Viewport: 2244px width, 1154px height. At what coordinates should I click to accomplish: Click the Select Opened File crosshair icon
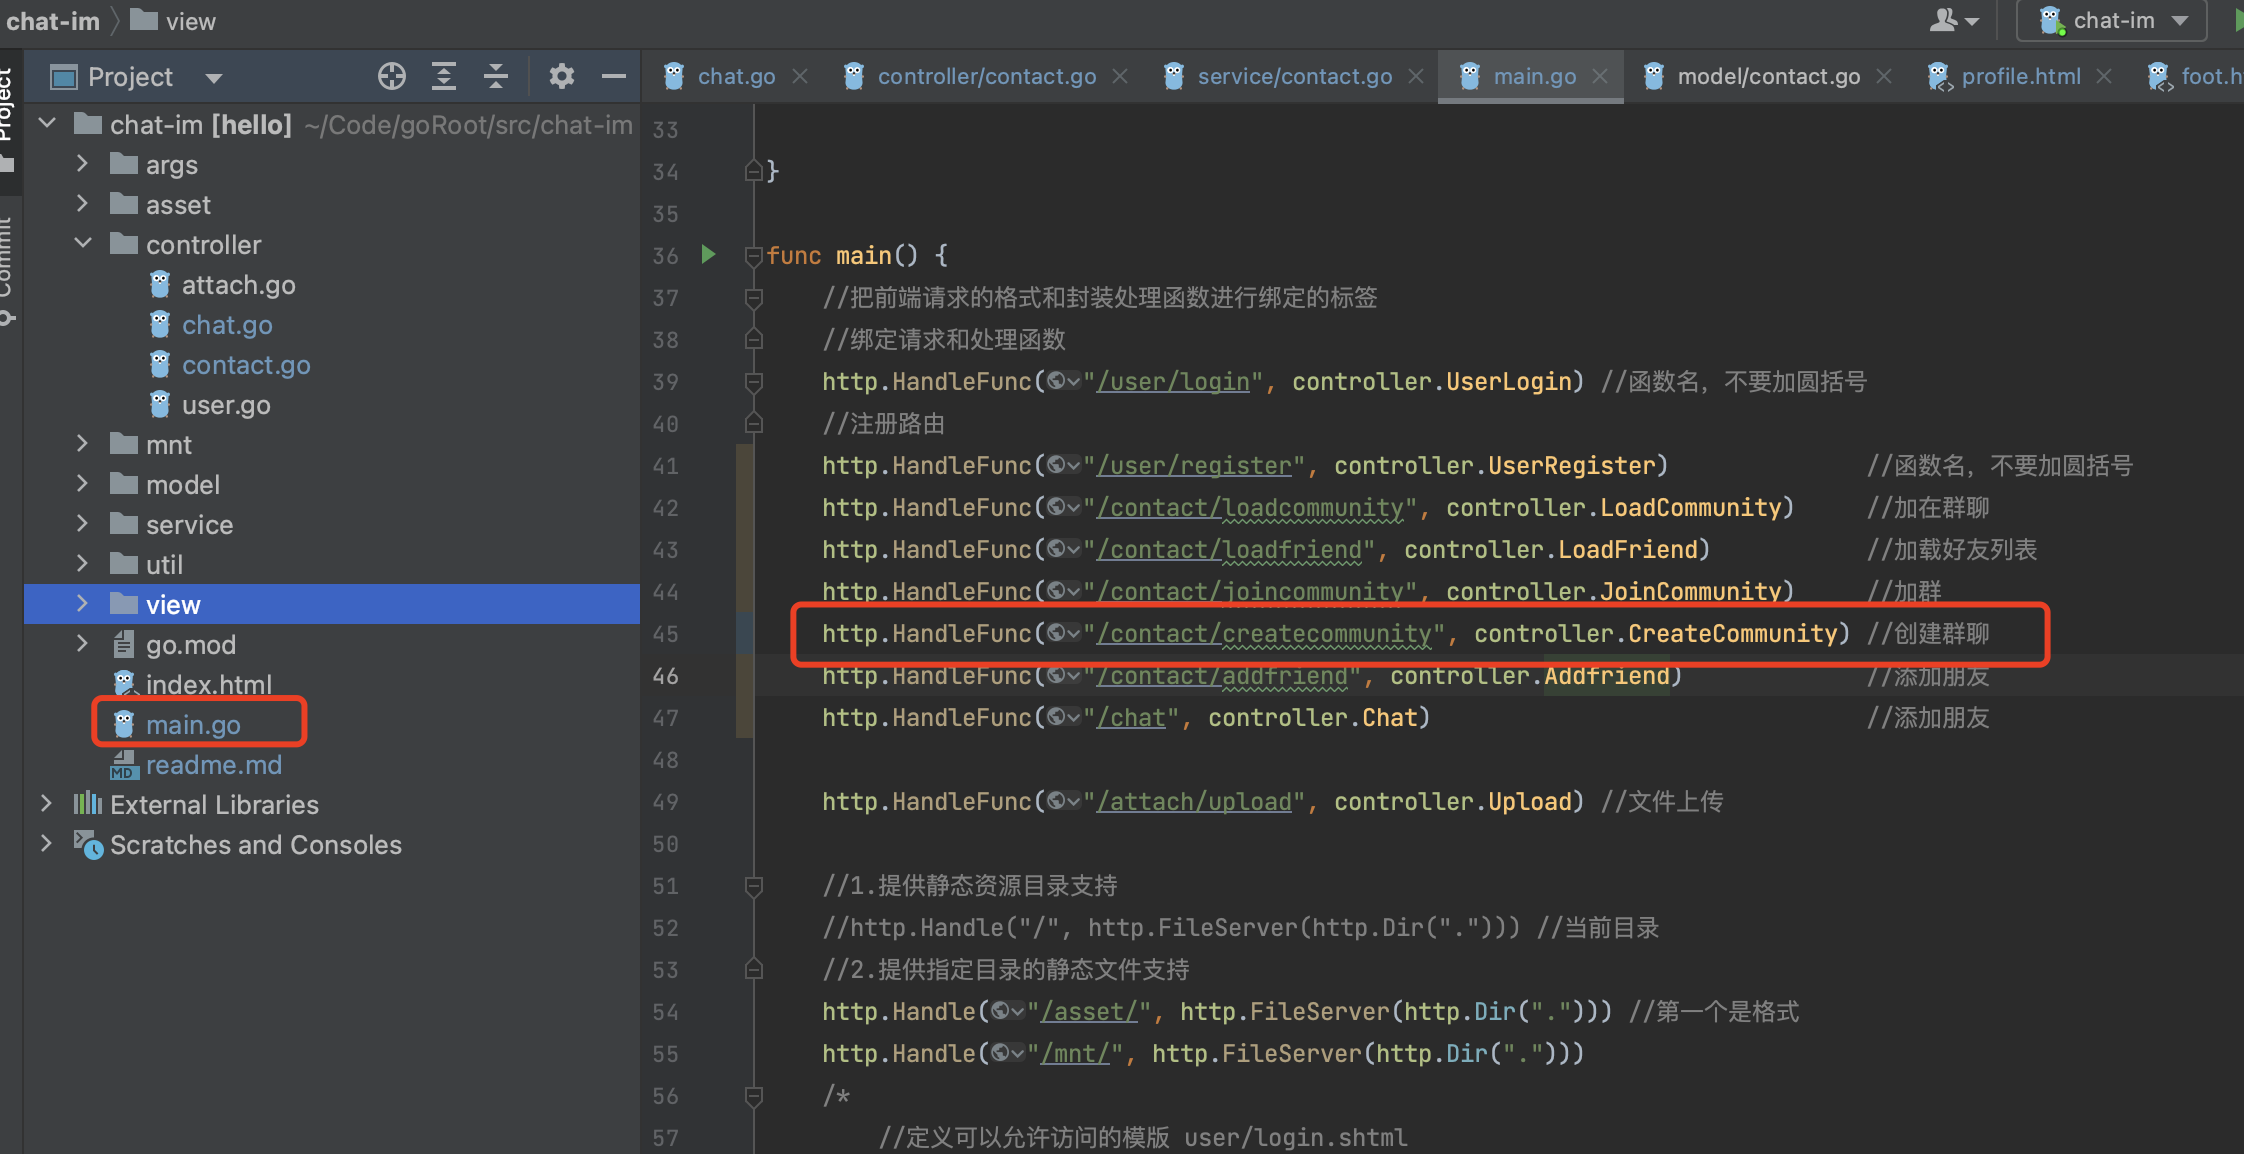pos(392,76)
